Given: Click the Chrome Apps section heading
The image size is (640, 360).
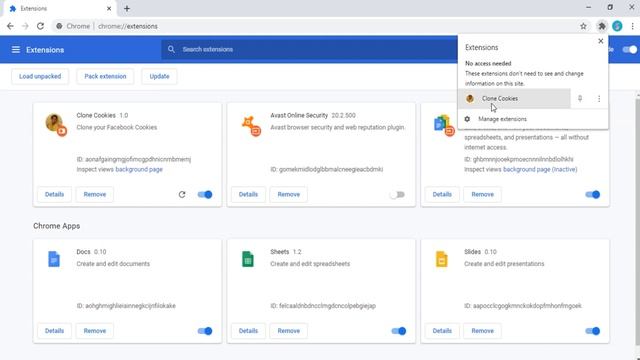Looking at the screenshot, I should [x=56, y=226].
